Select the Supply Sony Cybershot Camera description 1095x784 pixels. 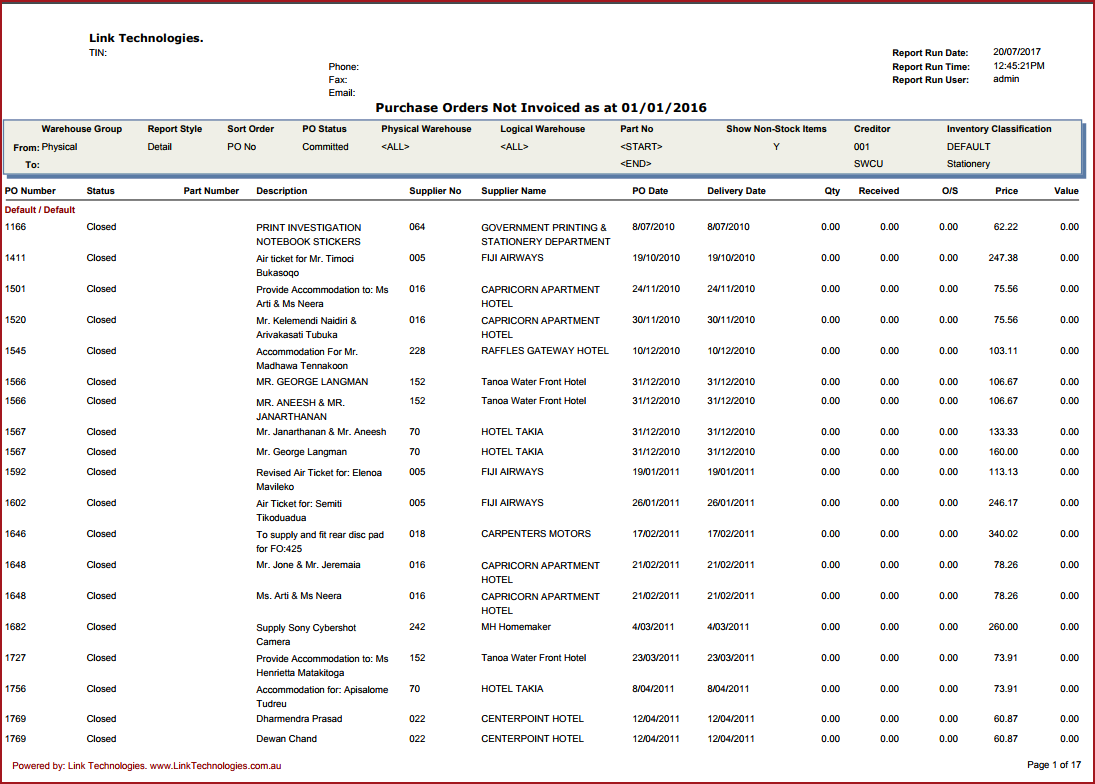tap(305, 635)
